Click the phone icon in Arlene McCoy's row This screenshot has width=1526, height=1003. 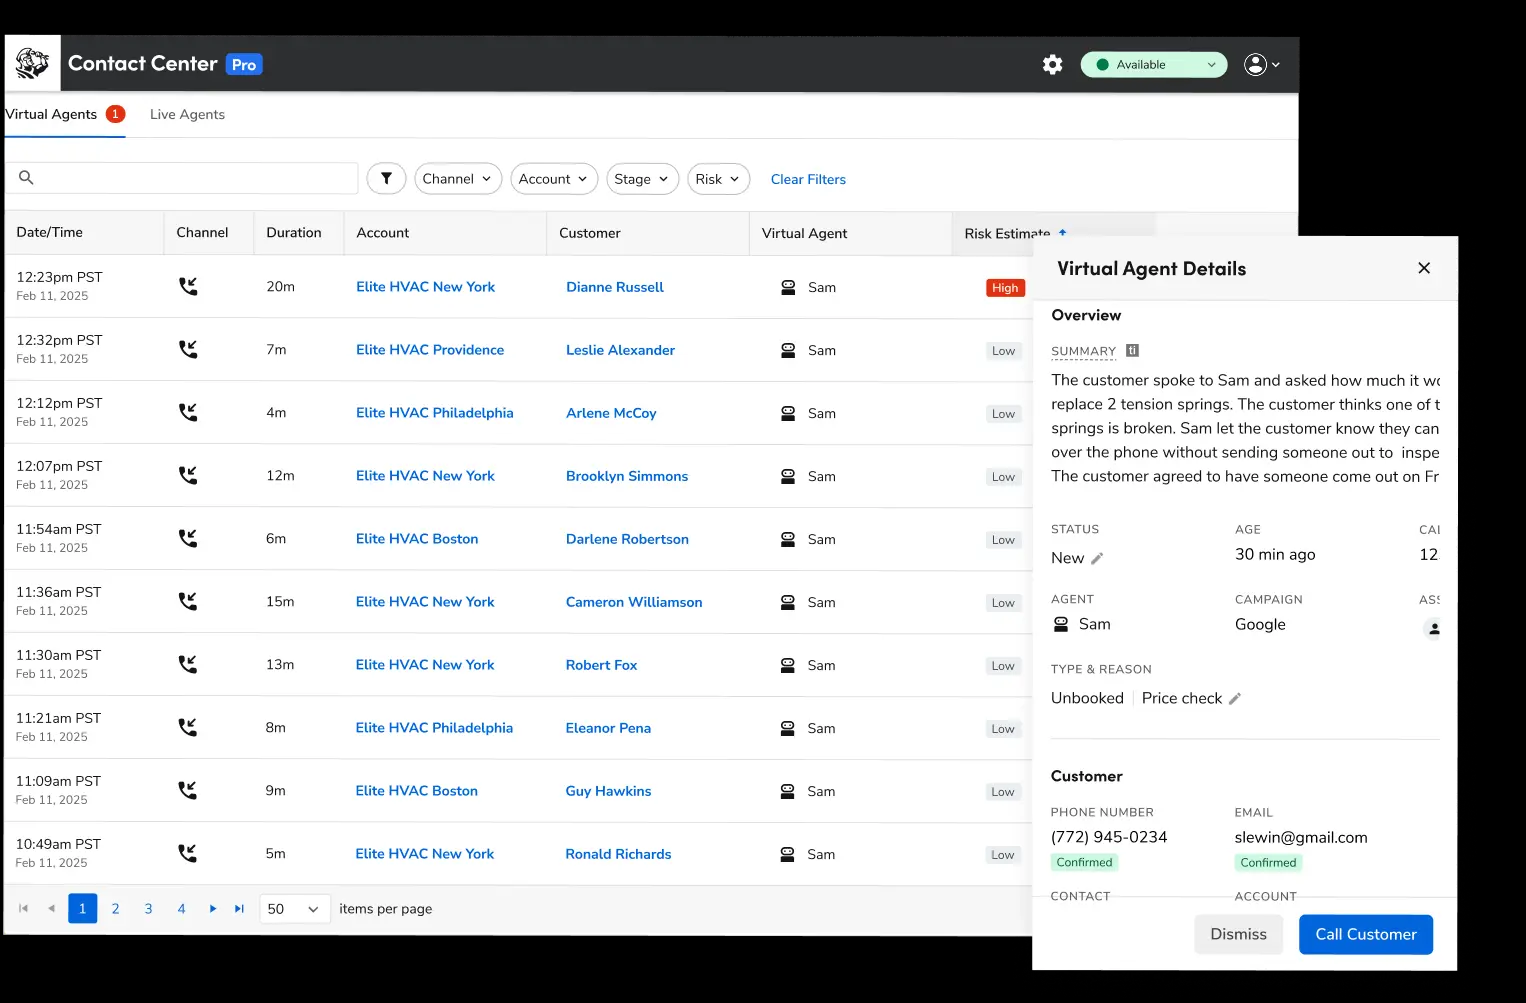point(188,412)
